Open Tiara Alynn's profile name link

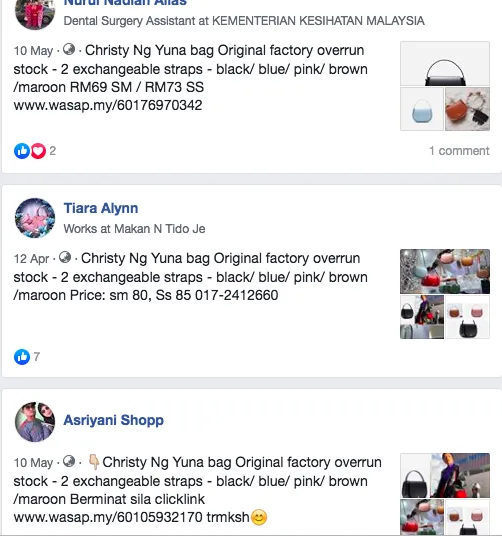[x=101, y=208]
